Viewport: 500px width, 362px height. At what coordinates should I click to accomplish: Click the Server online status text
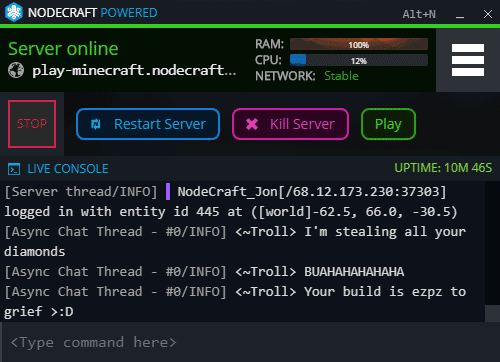pos(63,49)
